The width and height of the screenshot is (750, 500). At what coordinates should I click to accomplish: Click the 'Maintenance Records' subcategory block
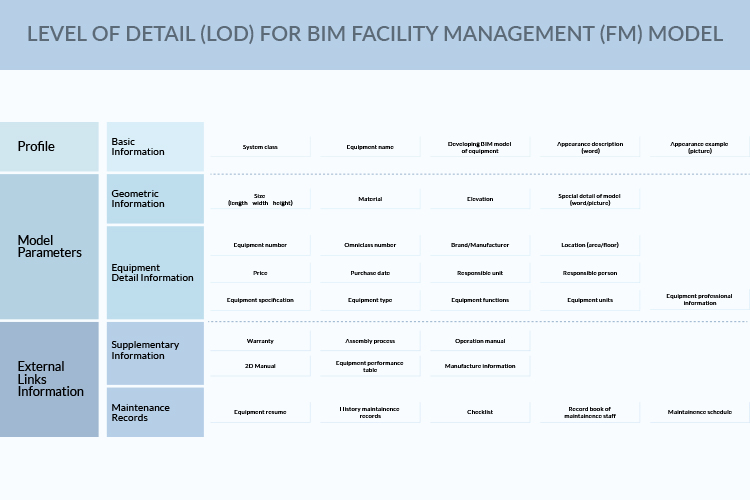coord(155,412)
